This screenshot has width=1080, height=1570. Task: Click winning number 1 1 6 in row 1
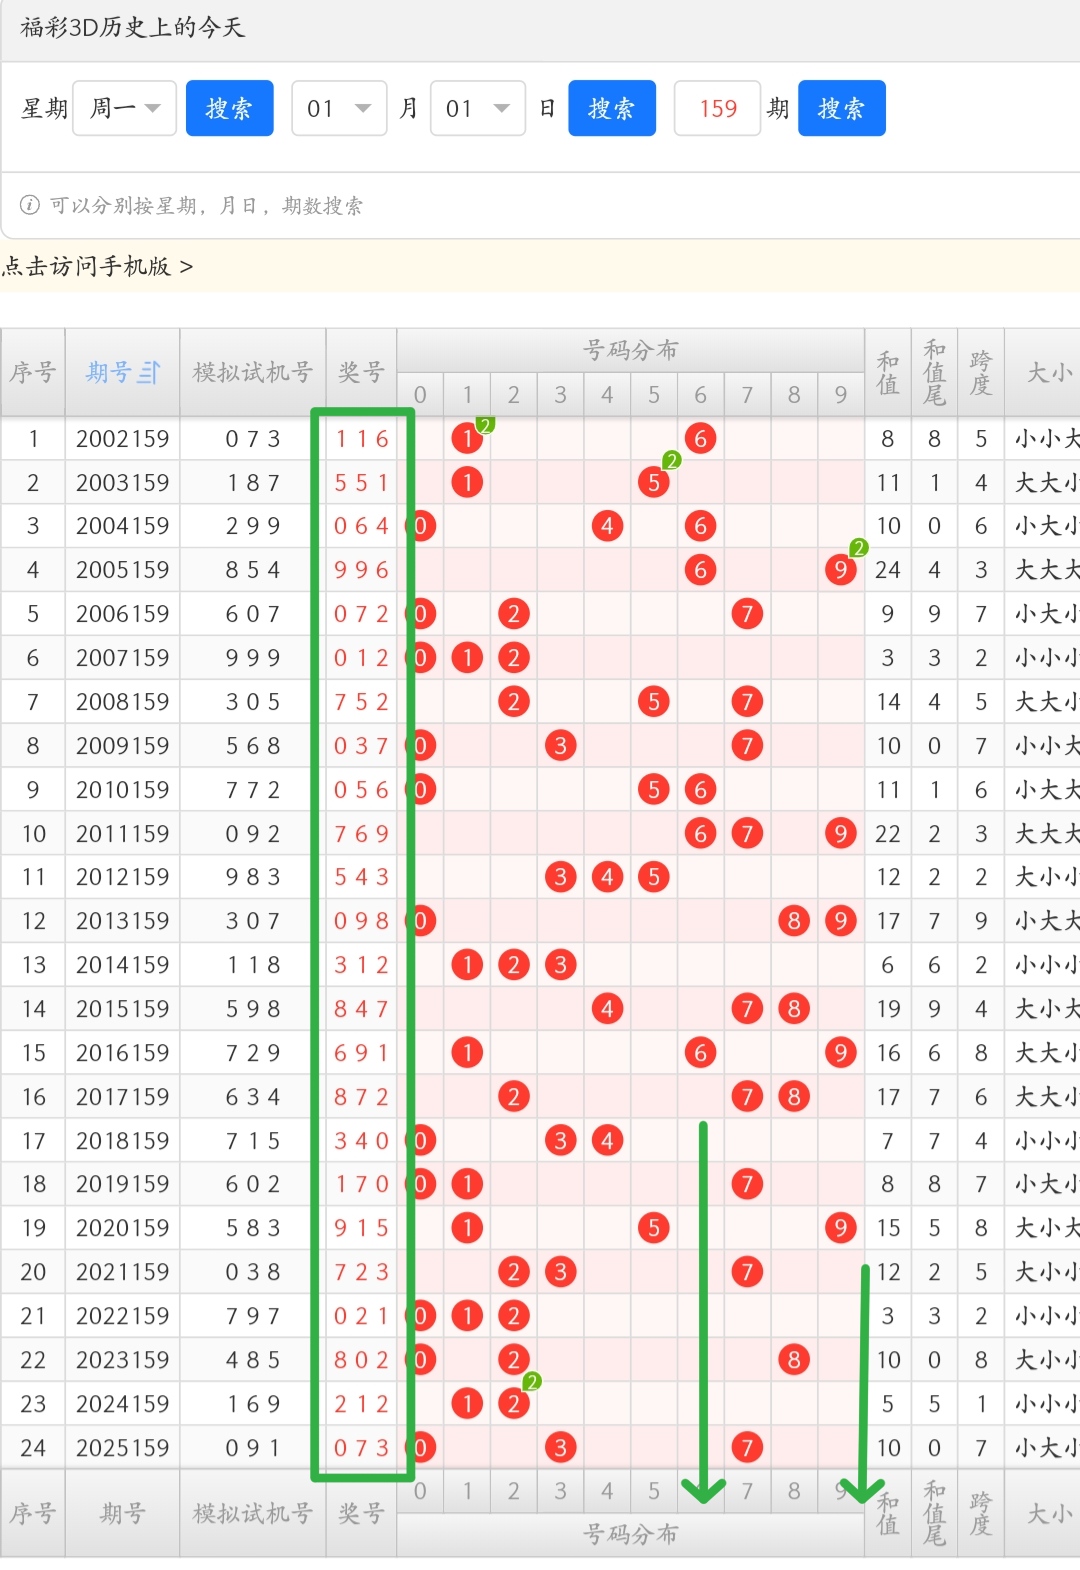tap(361, 439)
